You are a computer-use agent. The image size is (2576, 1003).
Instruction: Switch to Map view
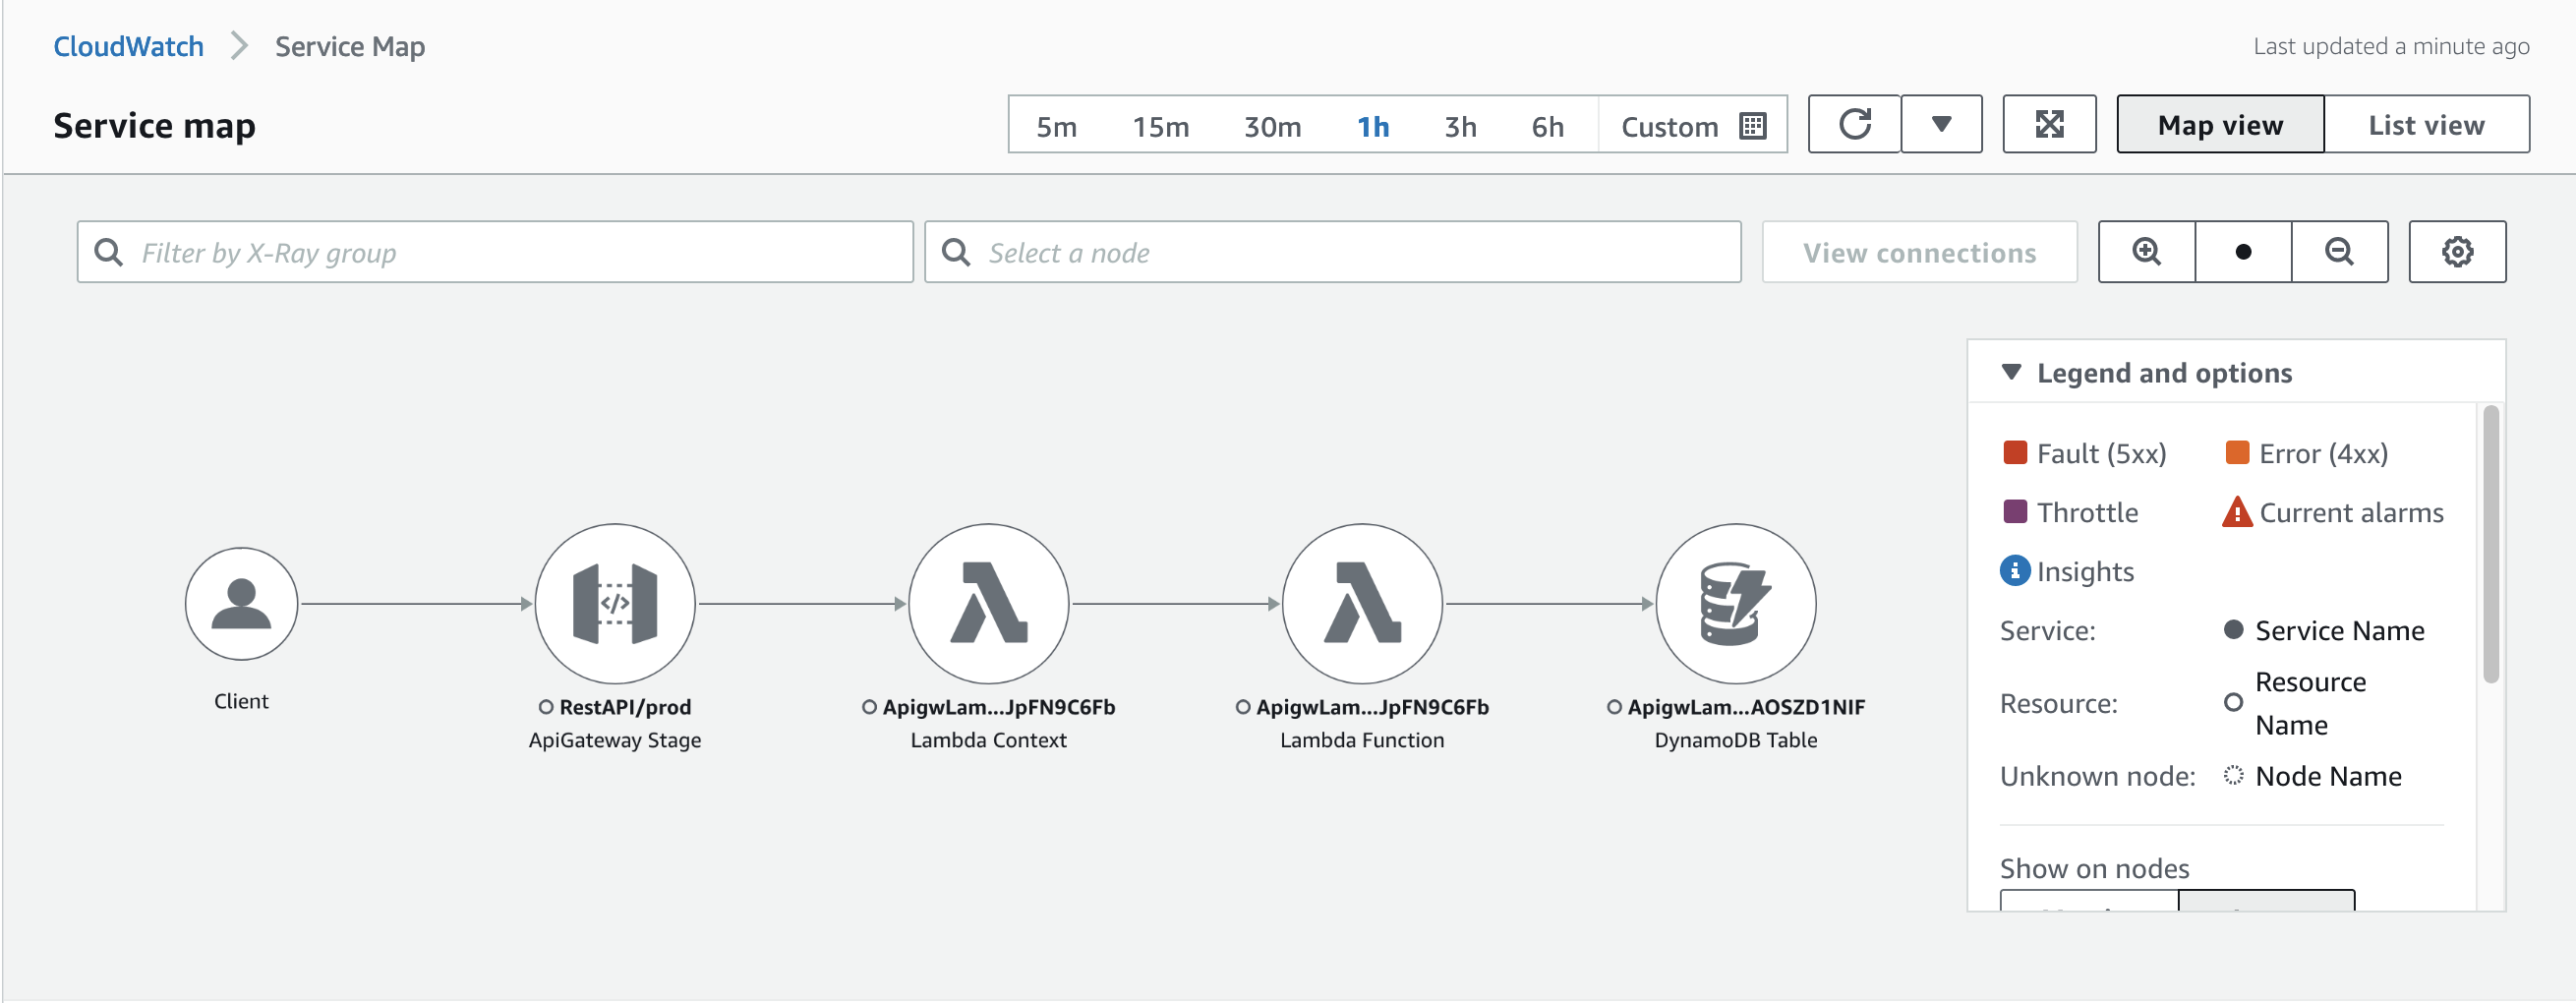(2220, 124)
